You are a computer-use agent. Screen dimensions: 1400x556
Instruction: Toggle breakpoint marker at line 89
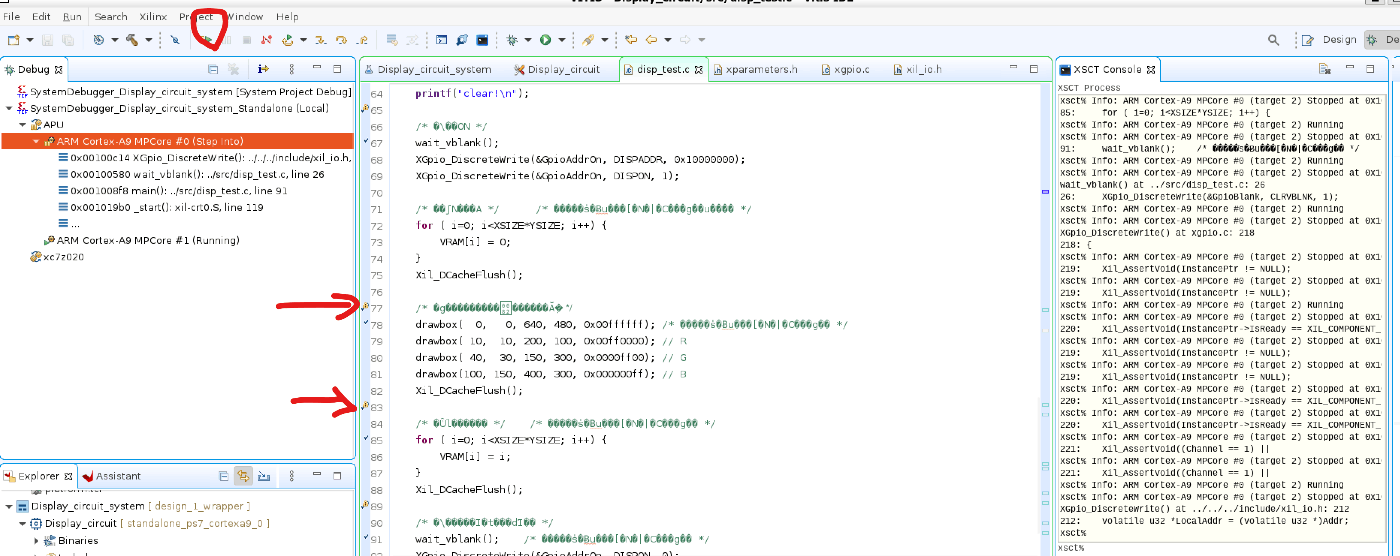(365, 506)
